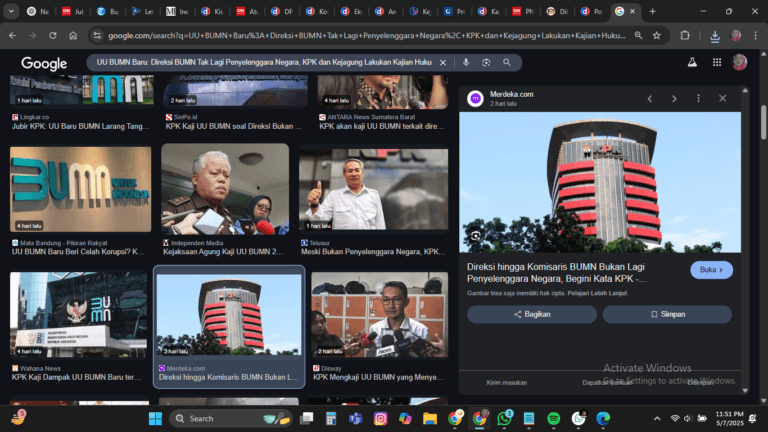768x432 pixels.
Task: Switch to tab labeled PN
Action: (x=523, y=11)
